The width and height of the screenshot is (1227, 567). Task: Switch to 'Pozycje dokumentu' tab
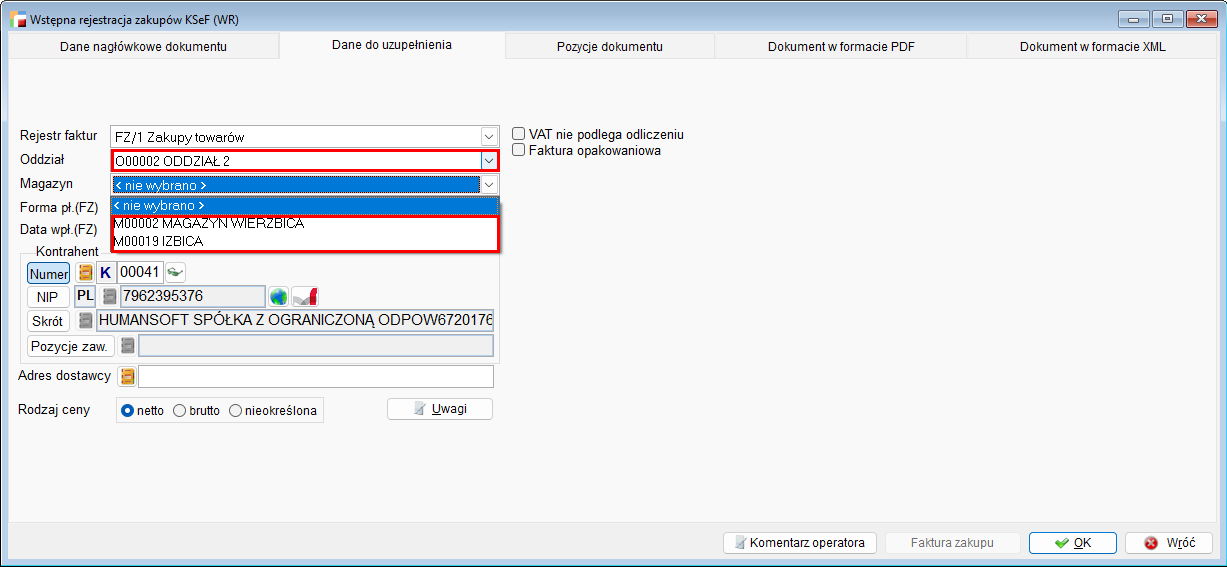(x=609, y=46)
